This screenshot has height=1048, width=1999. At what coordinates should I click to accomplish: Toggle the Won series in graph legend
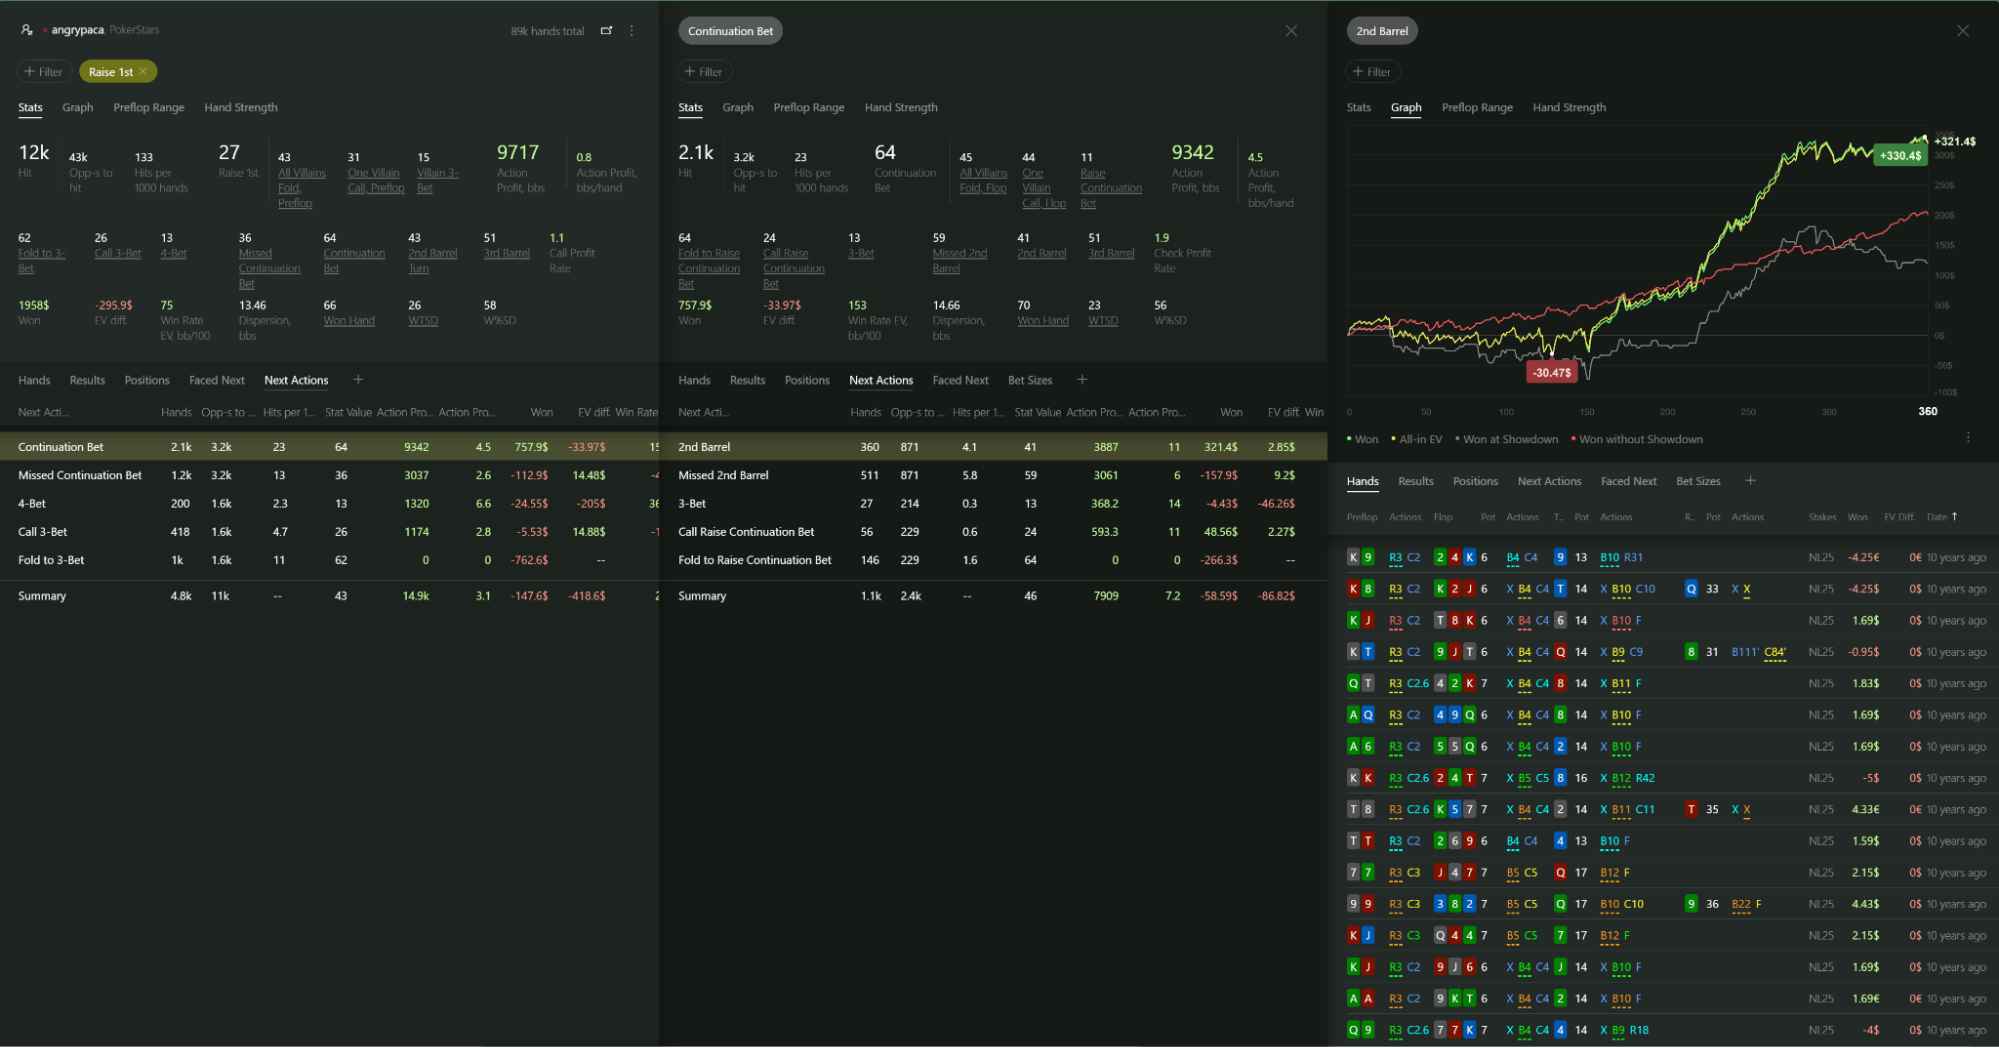pyautogui.click(x=1365, y=439)
